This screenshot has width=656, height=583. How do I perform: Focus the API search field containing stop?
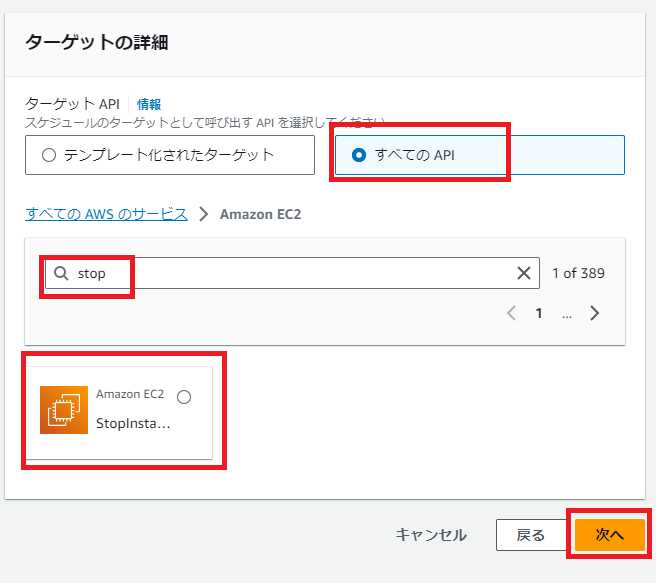pos(300,274)
